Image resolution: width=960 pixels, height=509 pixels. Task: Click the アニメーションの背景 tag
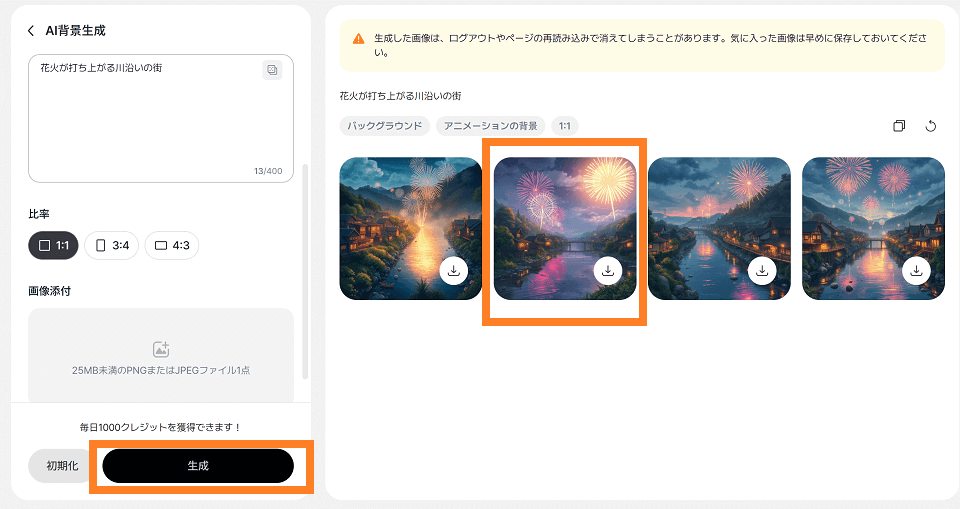pyautogui.click(x=491, y=126)
